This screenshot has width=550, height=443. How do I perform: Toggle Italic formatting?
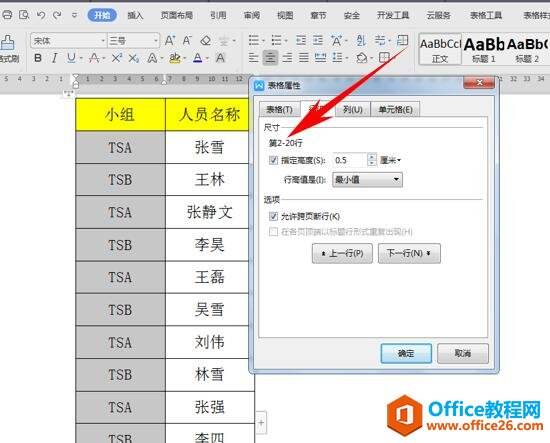pos(54,58)
